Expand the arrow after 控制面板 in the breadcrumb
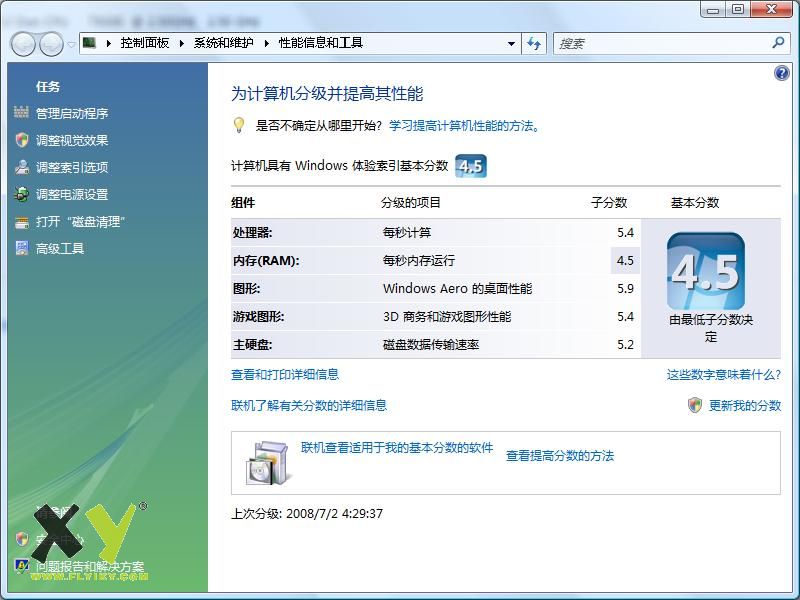This screenshot has height=600, width=800. [180, 43]
